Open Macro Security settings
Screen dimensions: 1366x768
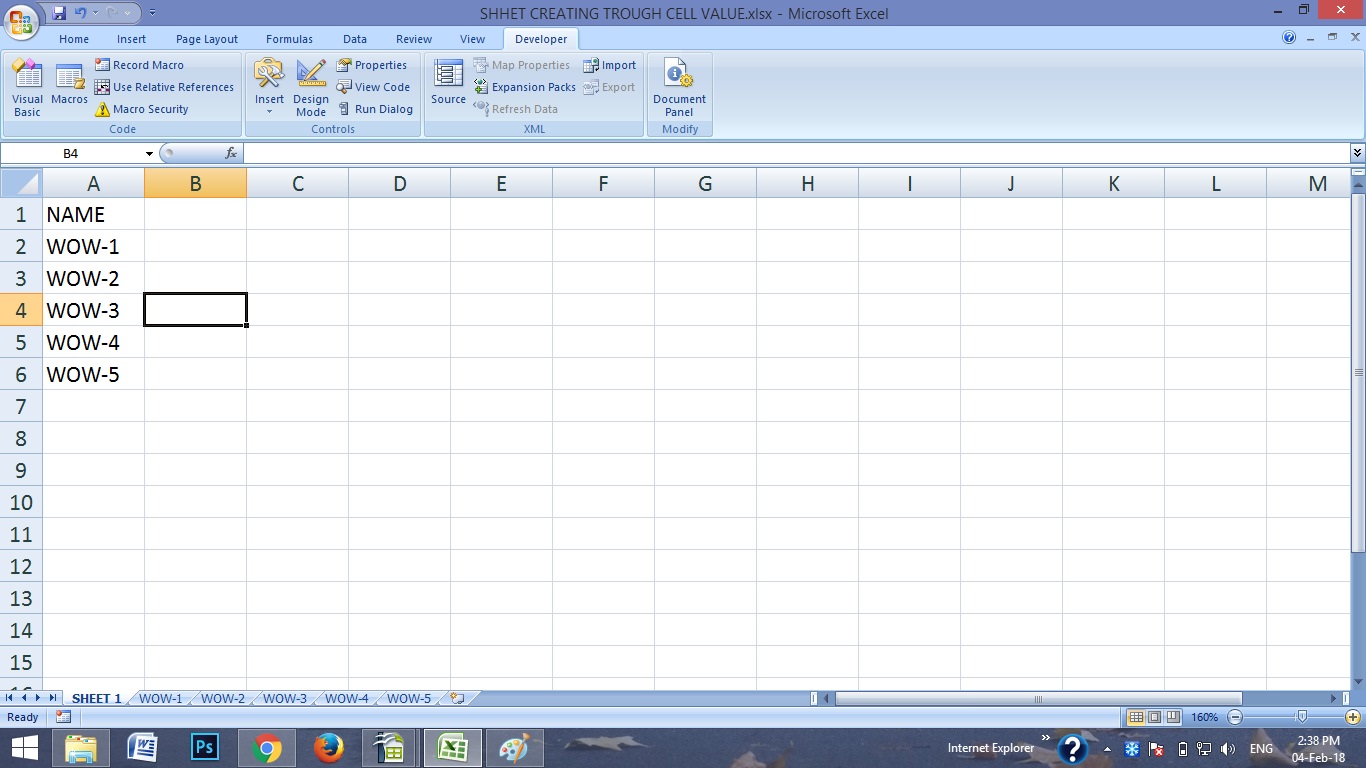point(146,109)
